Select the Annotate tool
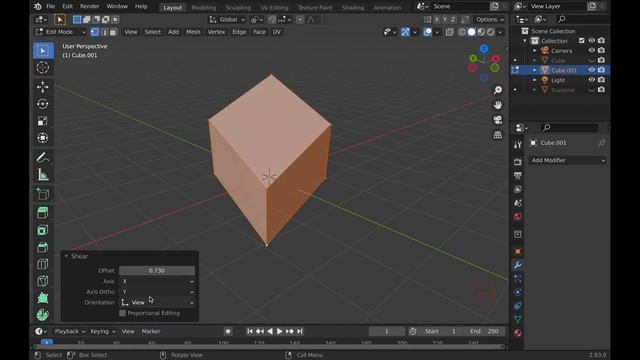Screen dimensions: 640x360 point(43,158)
